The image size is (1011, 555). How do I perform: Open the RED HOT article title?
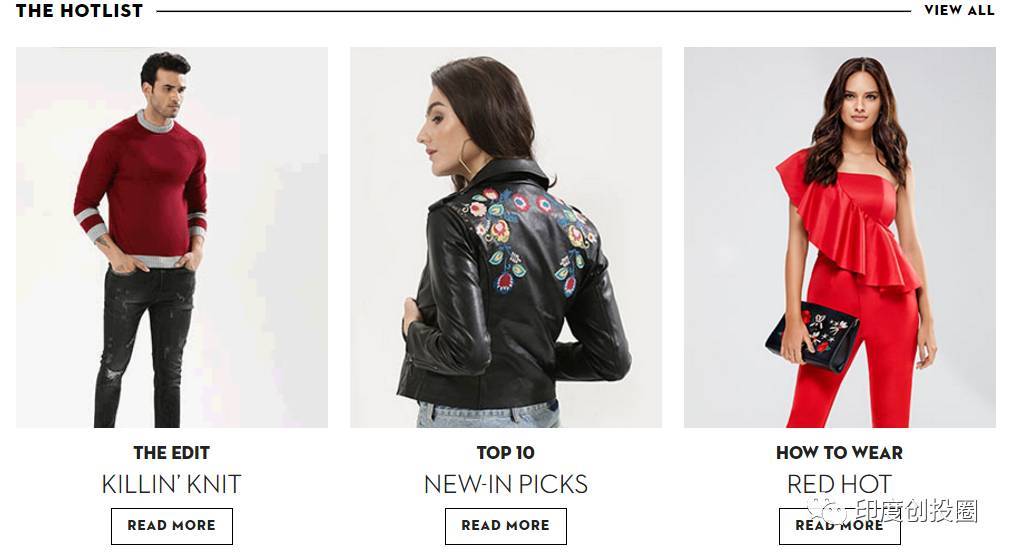tap(839, 484)
